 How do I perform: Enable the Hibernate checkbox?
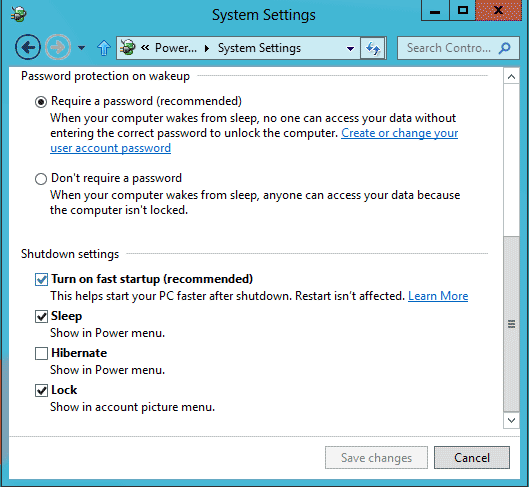[x=41, y=353]
